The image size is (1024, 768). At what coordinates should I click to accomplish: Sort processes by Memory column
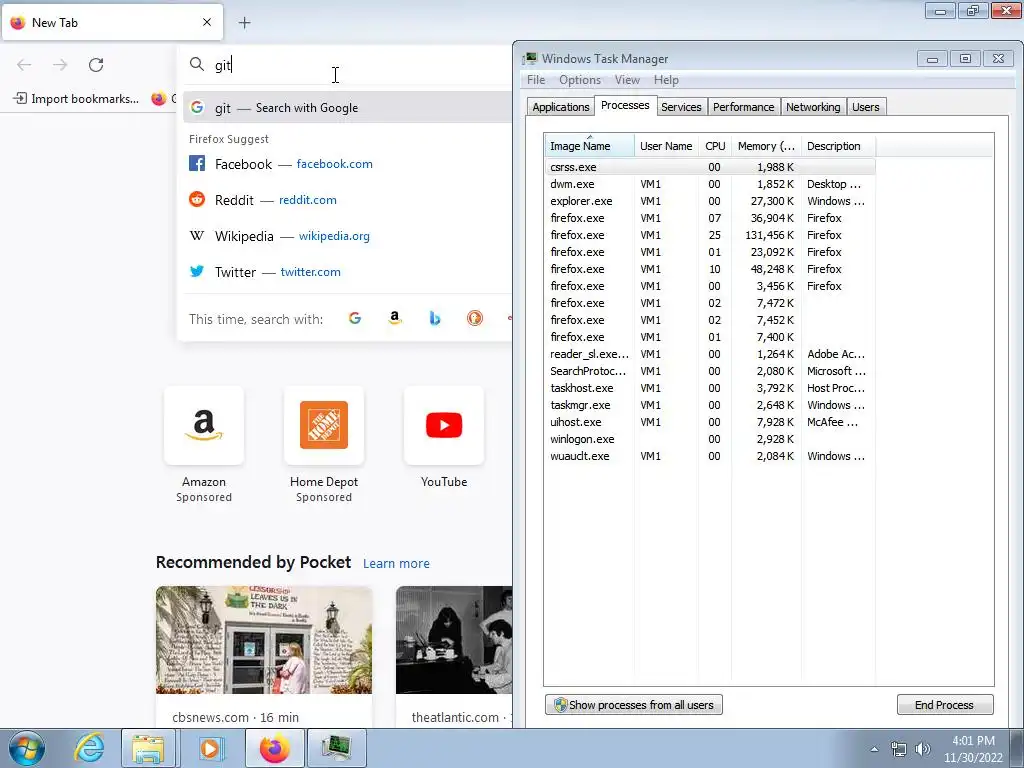(766, 146)
